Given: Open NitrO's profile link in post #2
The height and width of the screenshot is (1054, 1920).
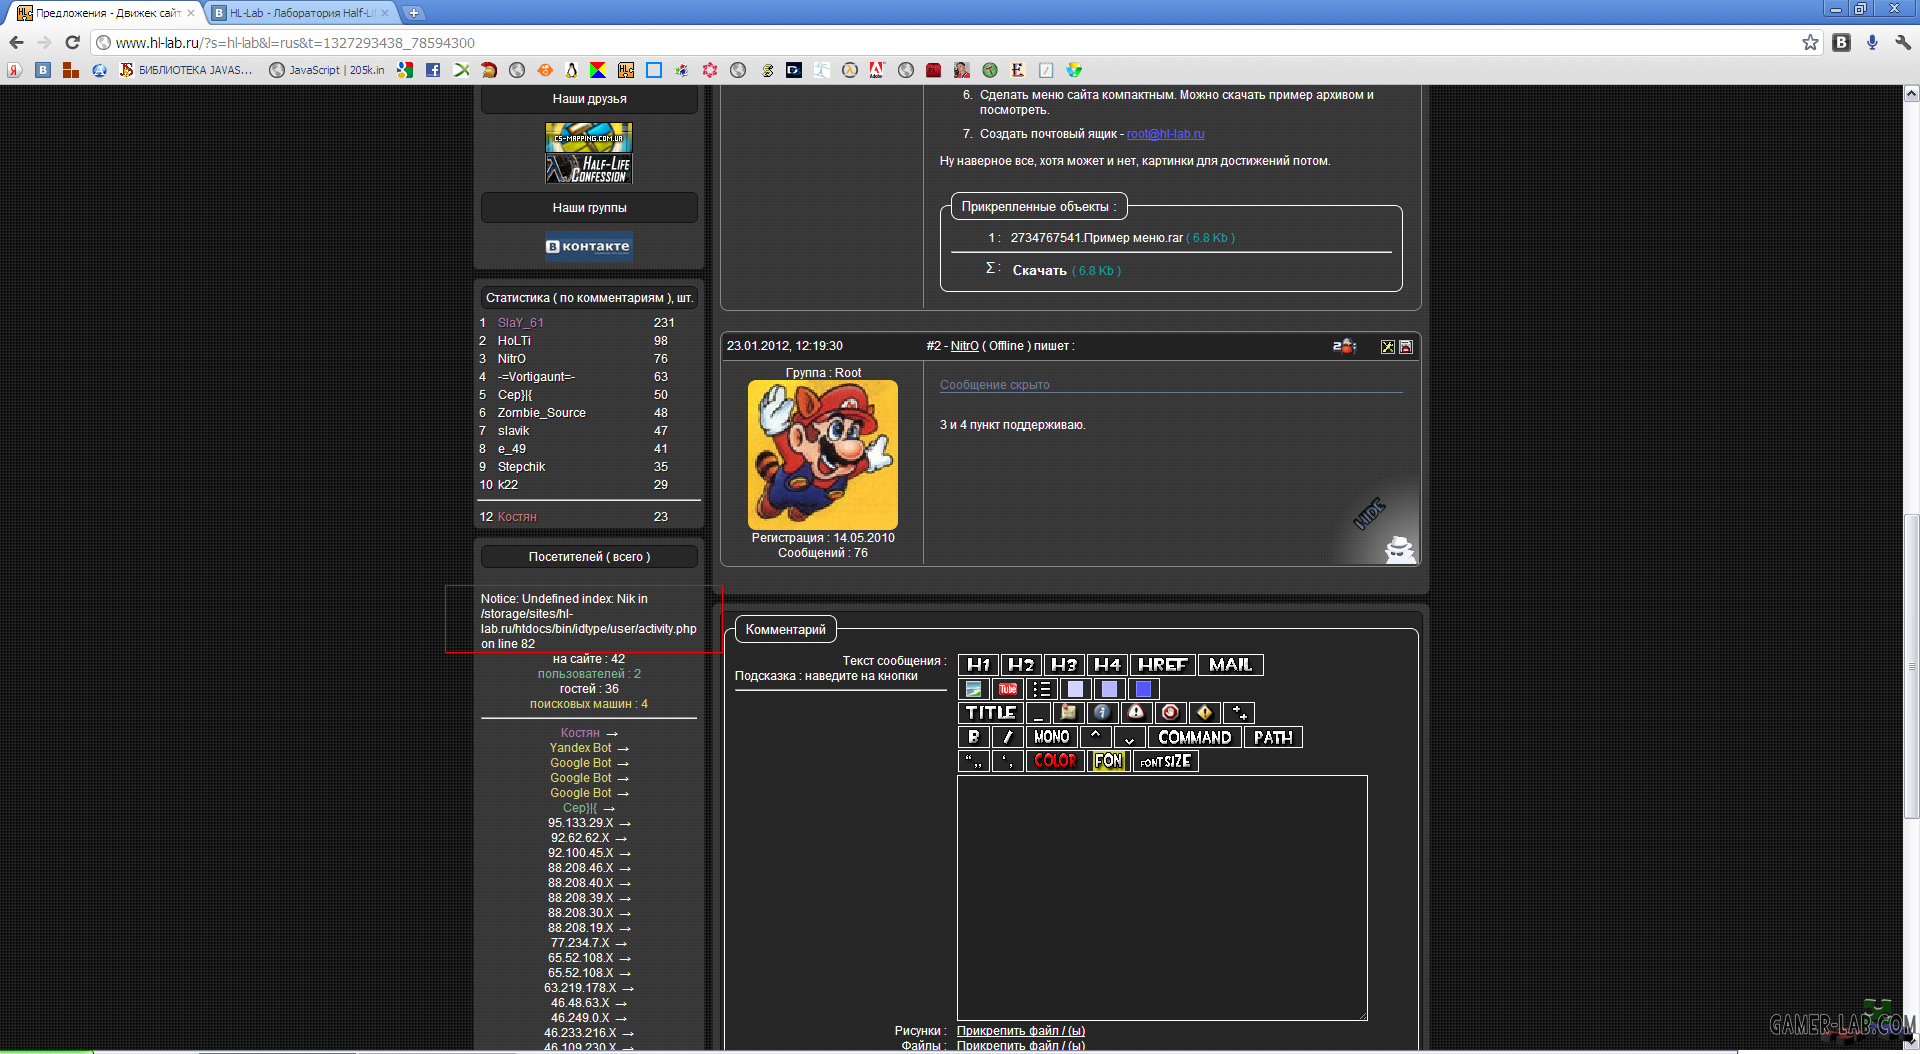Looking at the screenshot, I should [964, 346].
